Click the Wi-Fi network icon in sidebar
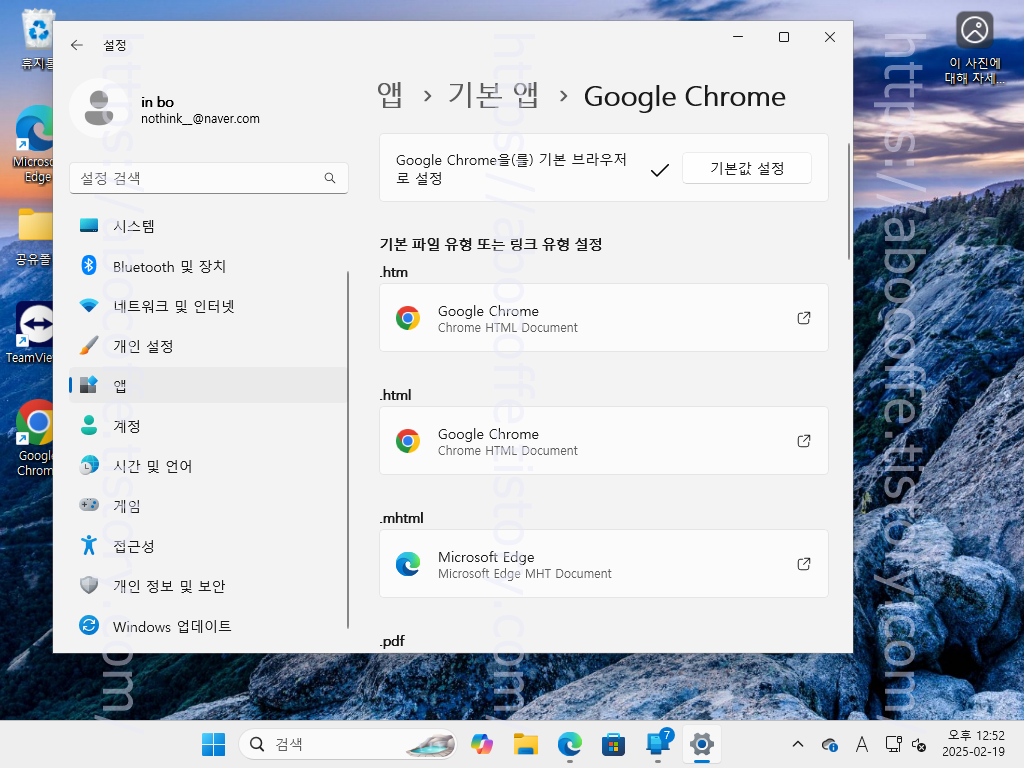This screenshot has height=768, width=1024. 89,305
